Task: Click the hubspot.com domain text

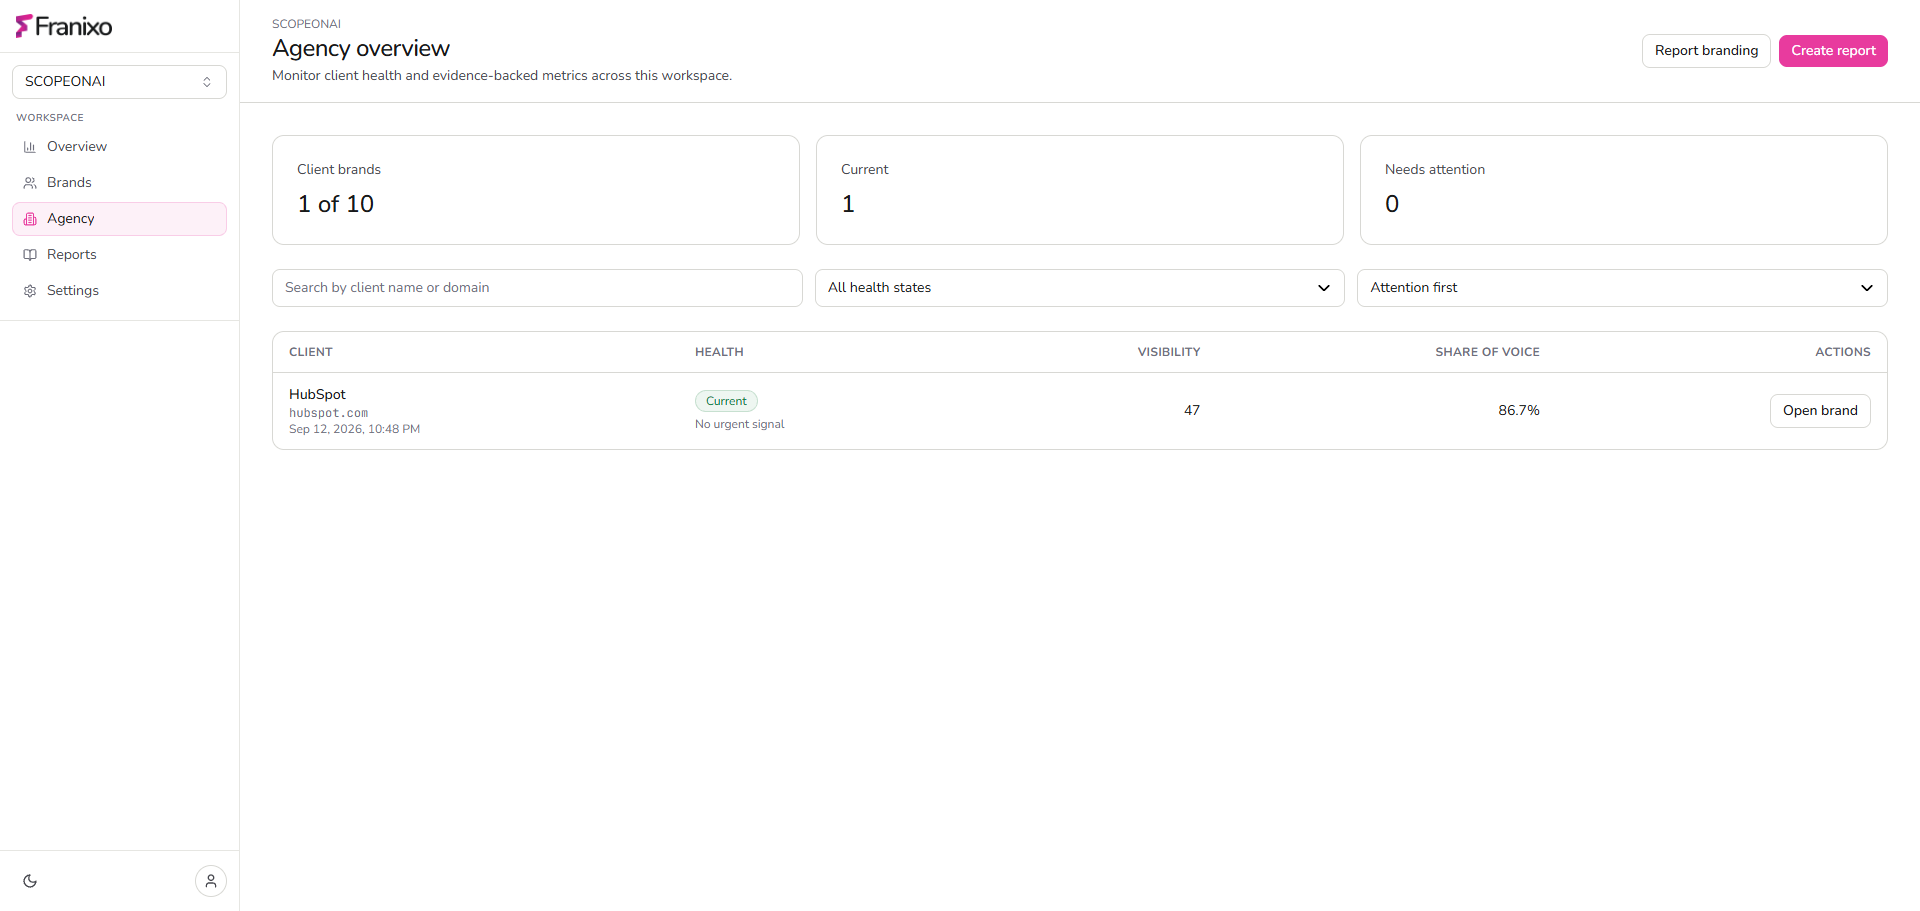Action: coord(328,413)
